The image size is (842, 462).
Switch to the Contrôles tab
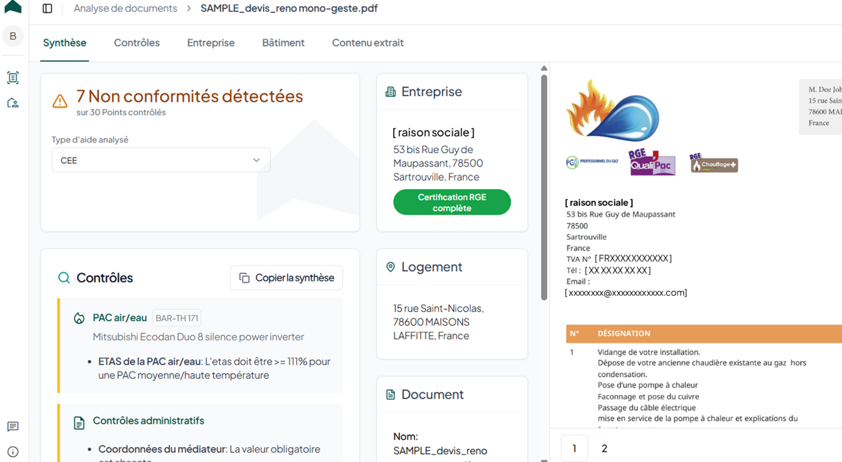click(137, 43)
